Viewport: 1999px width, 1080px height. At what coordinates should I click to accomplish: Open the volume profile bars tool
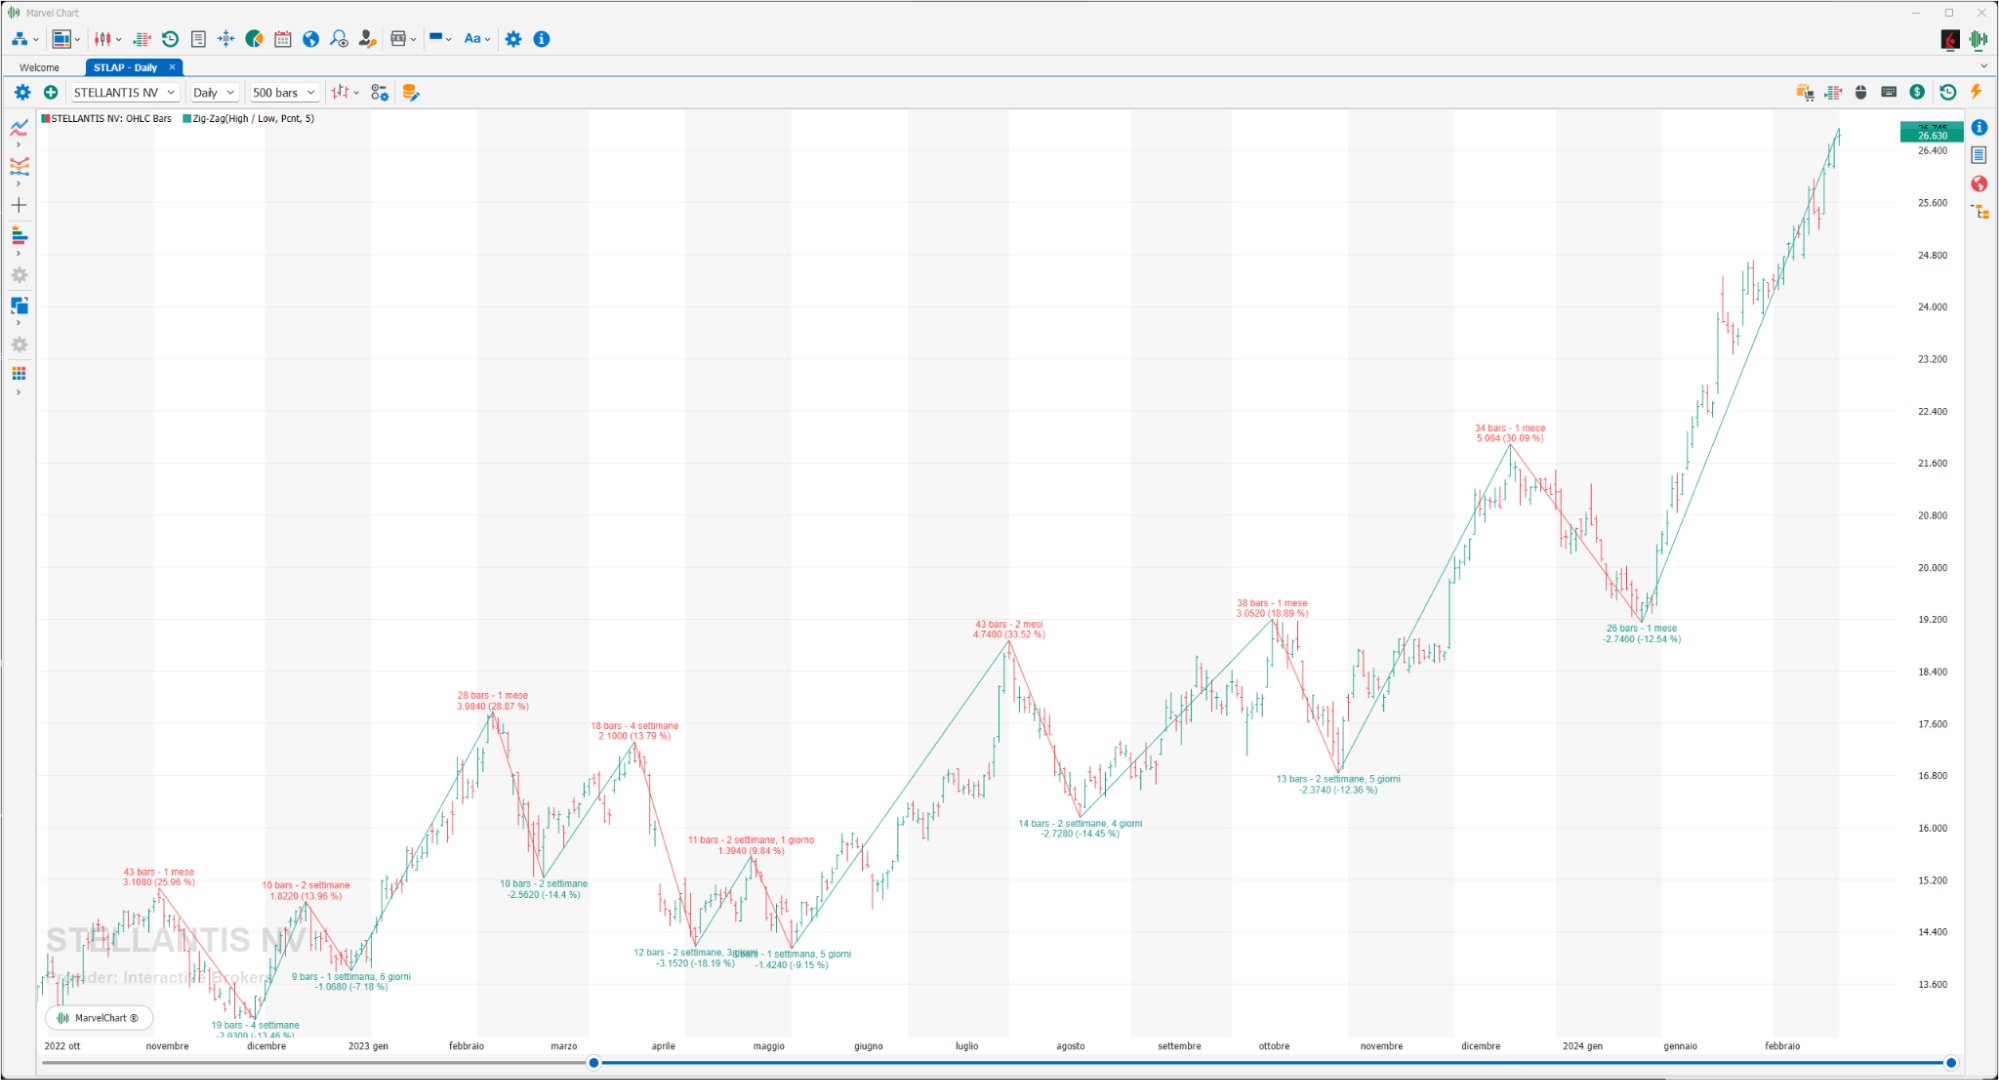(19, 236)
